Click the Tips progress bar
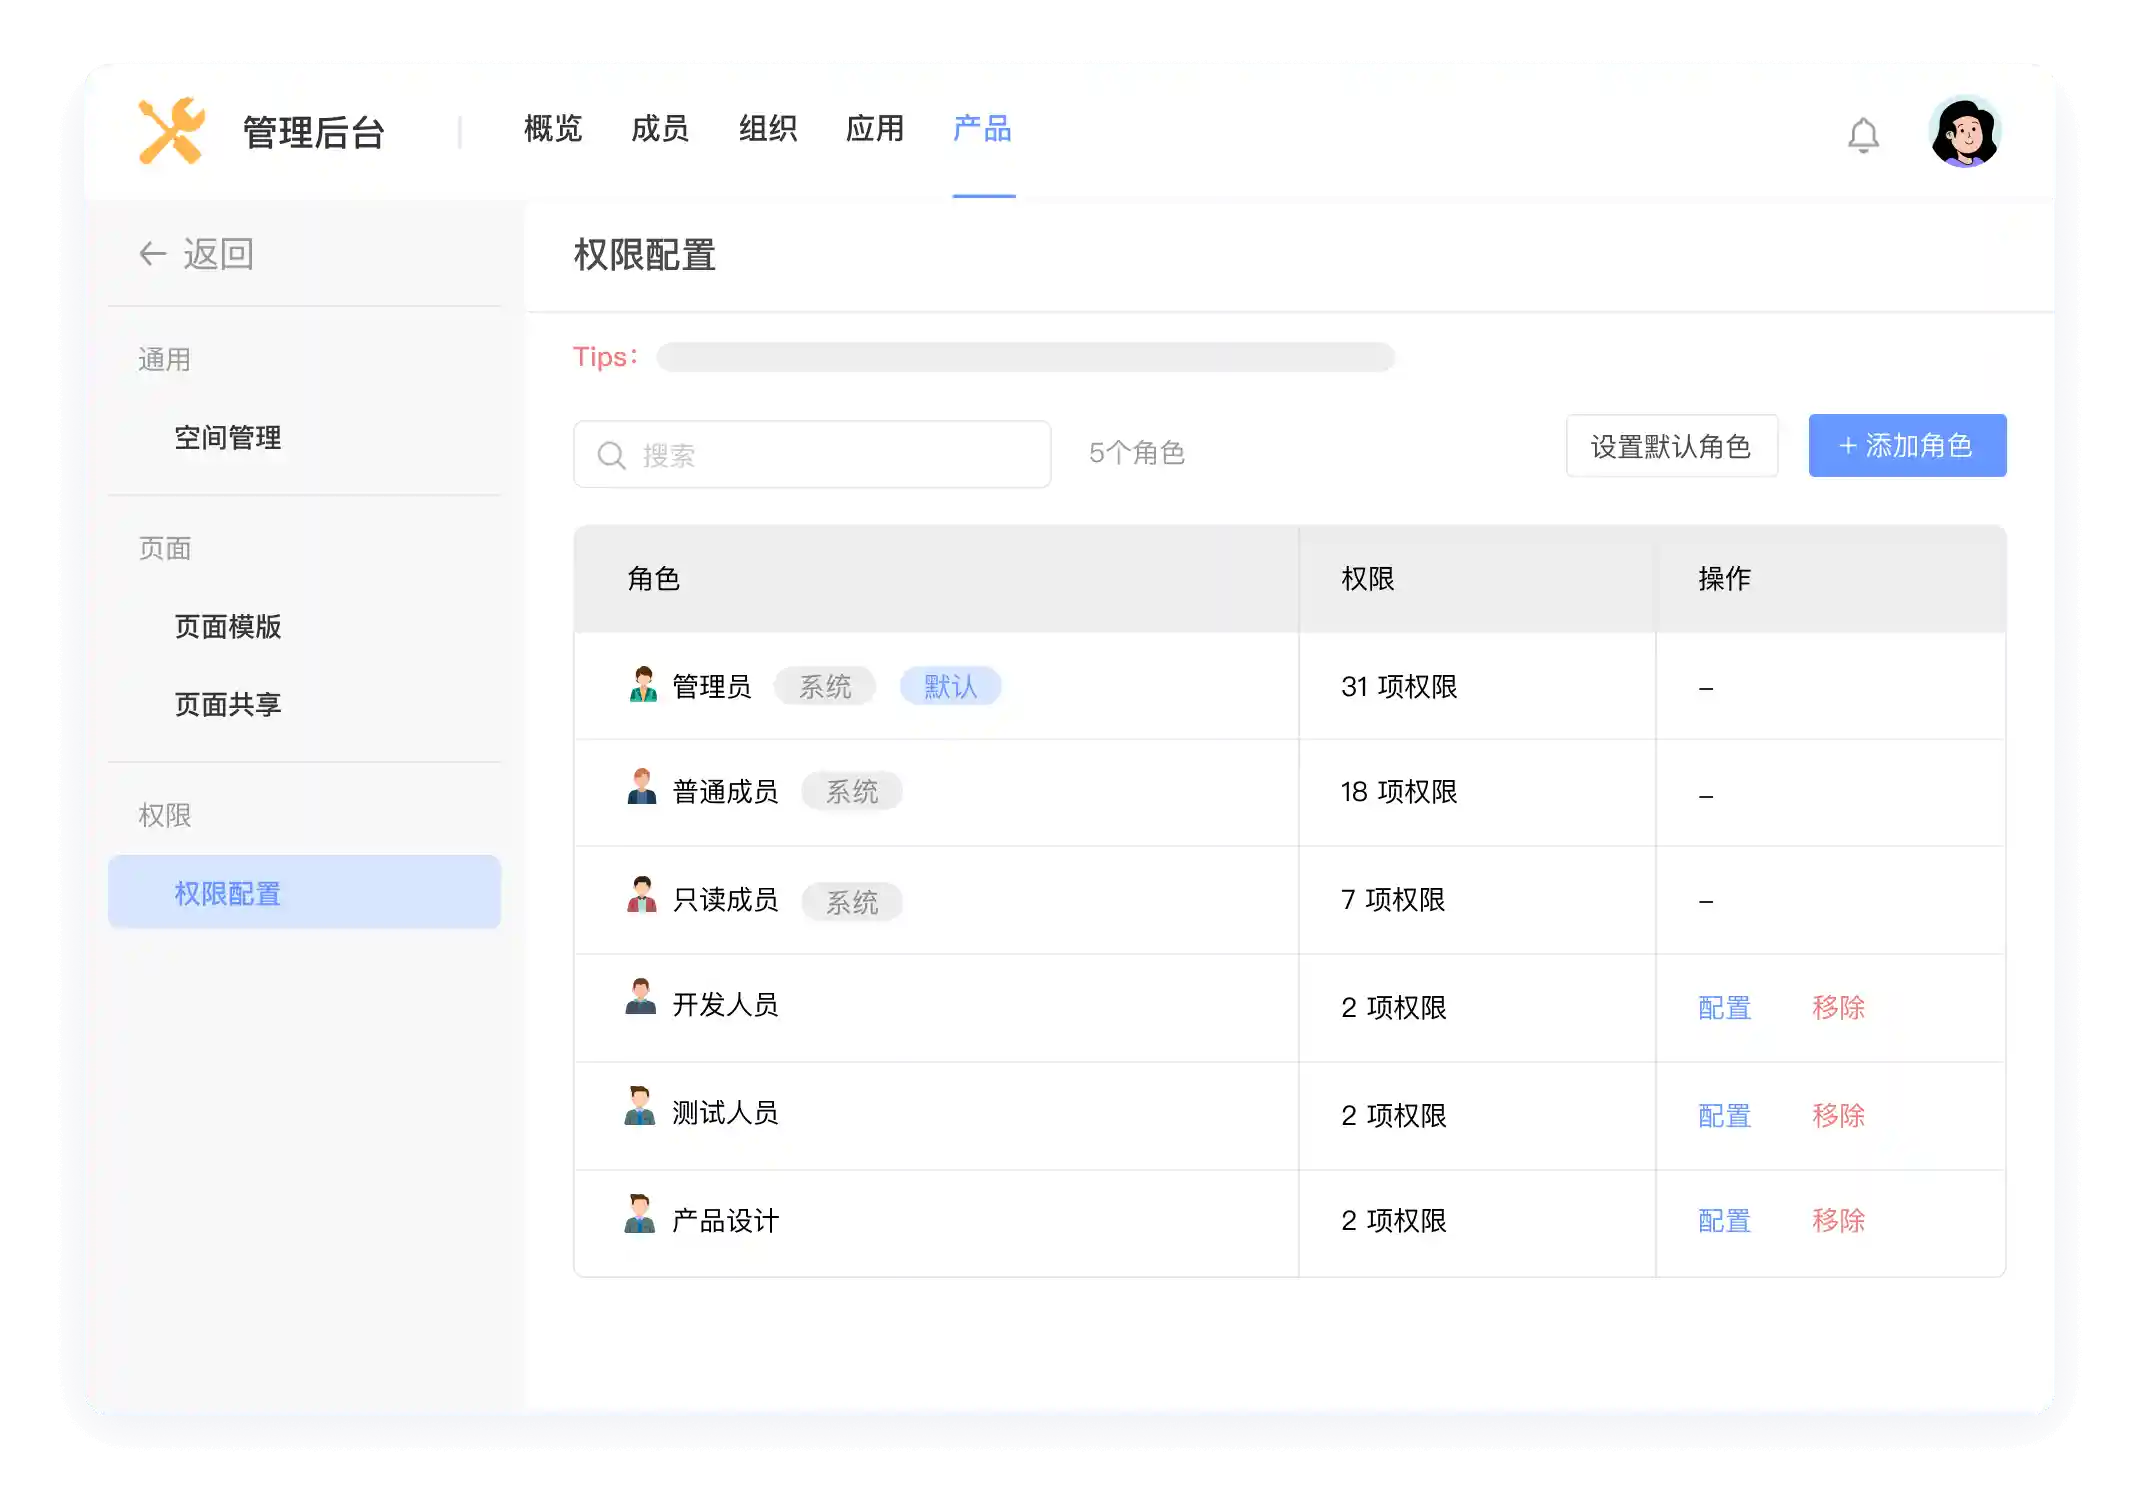Image resolution: width=2142 pixels, height=1503 pixels. click(x=1024, y=357)
